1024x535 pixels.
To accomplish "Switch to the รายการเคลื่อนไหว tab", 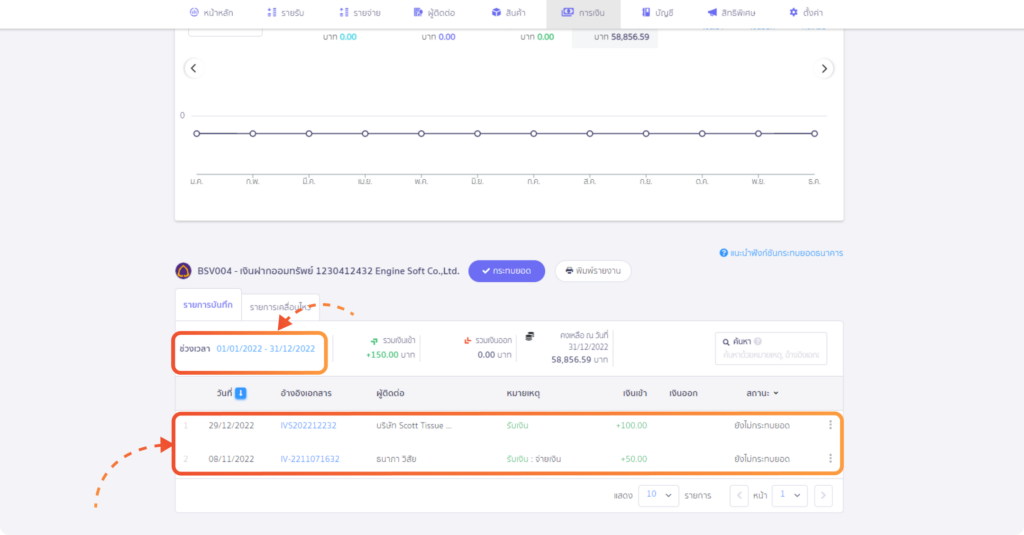I will 281,306.
